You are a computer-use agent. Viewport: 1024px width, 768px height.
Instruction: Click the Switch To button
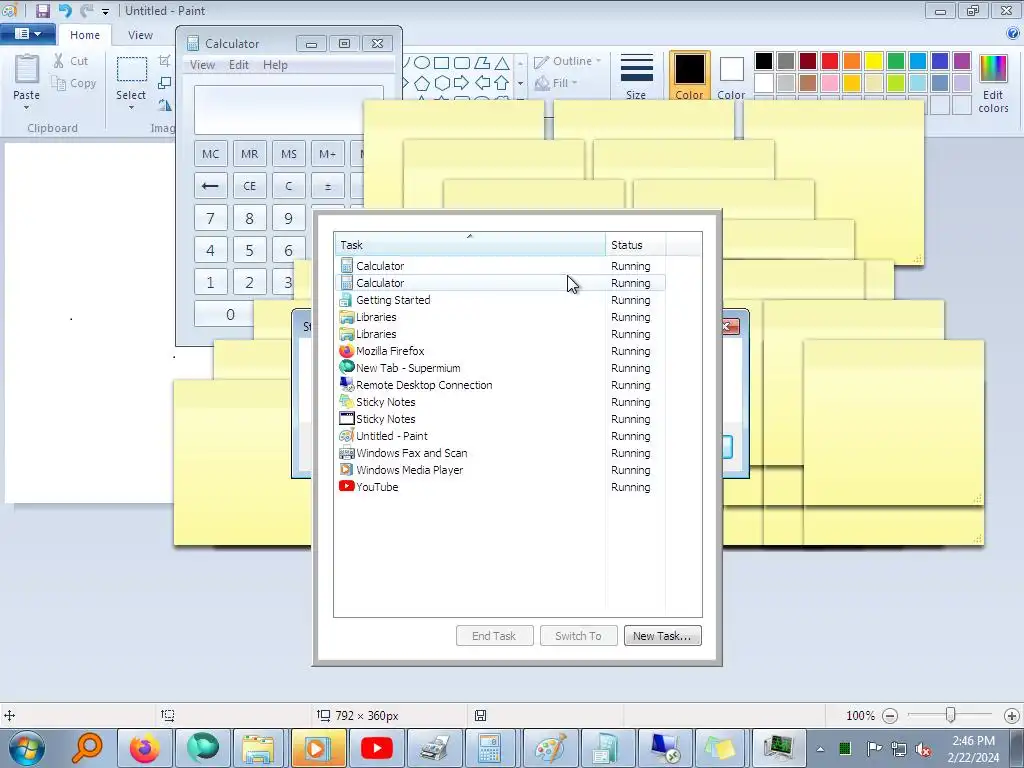[578, 635]
